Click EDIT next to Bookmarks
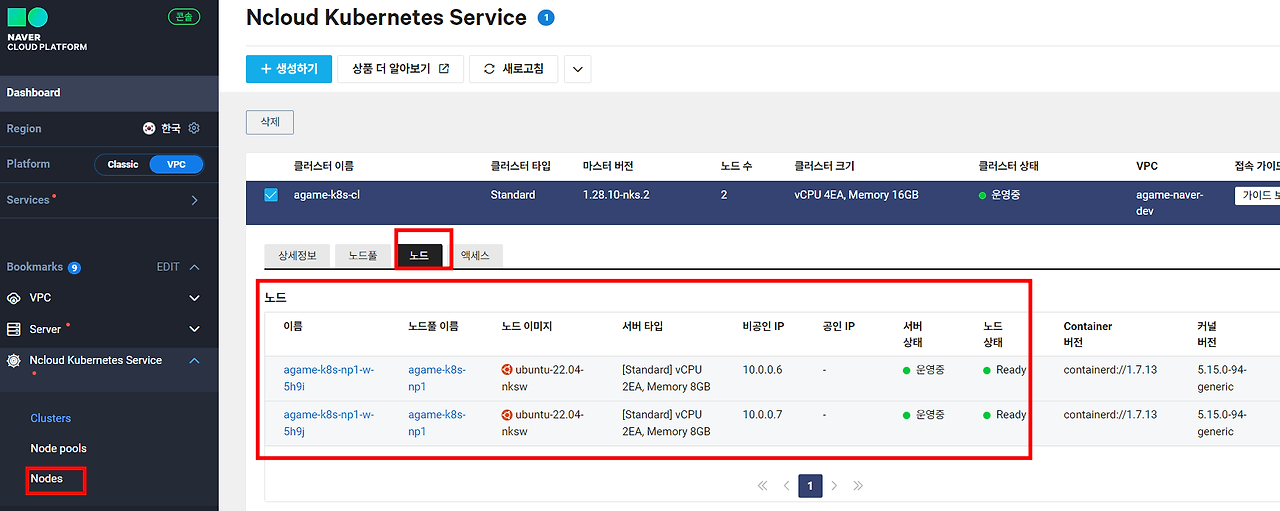The width and height of the screenshot is (1280, 511). (168, 268)
